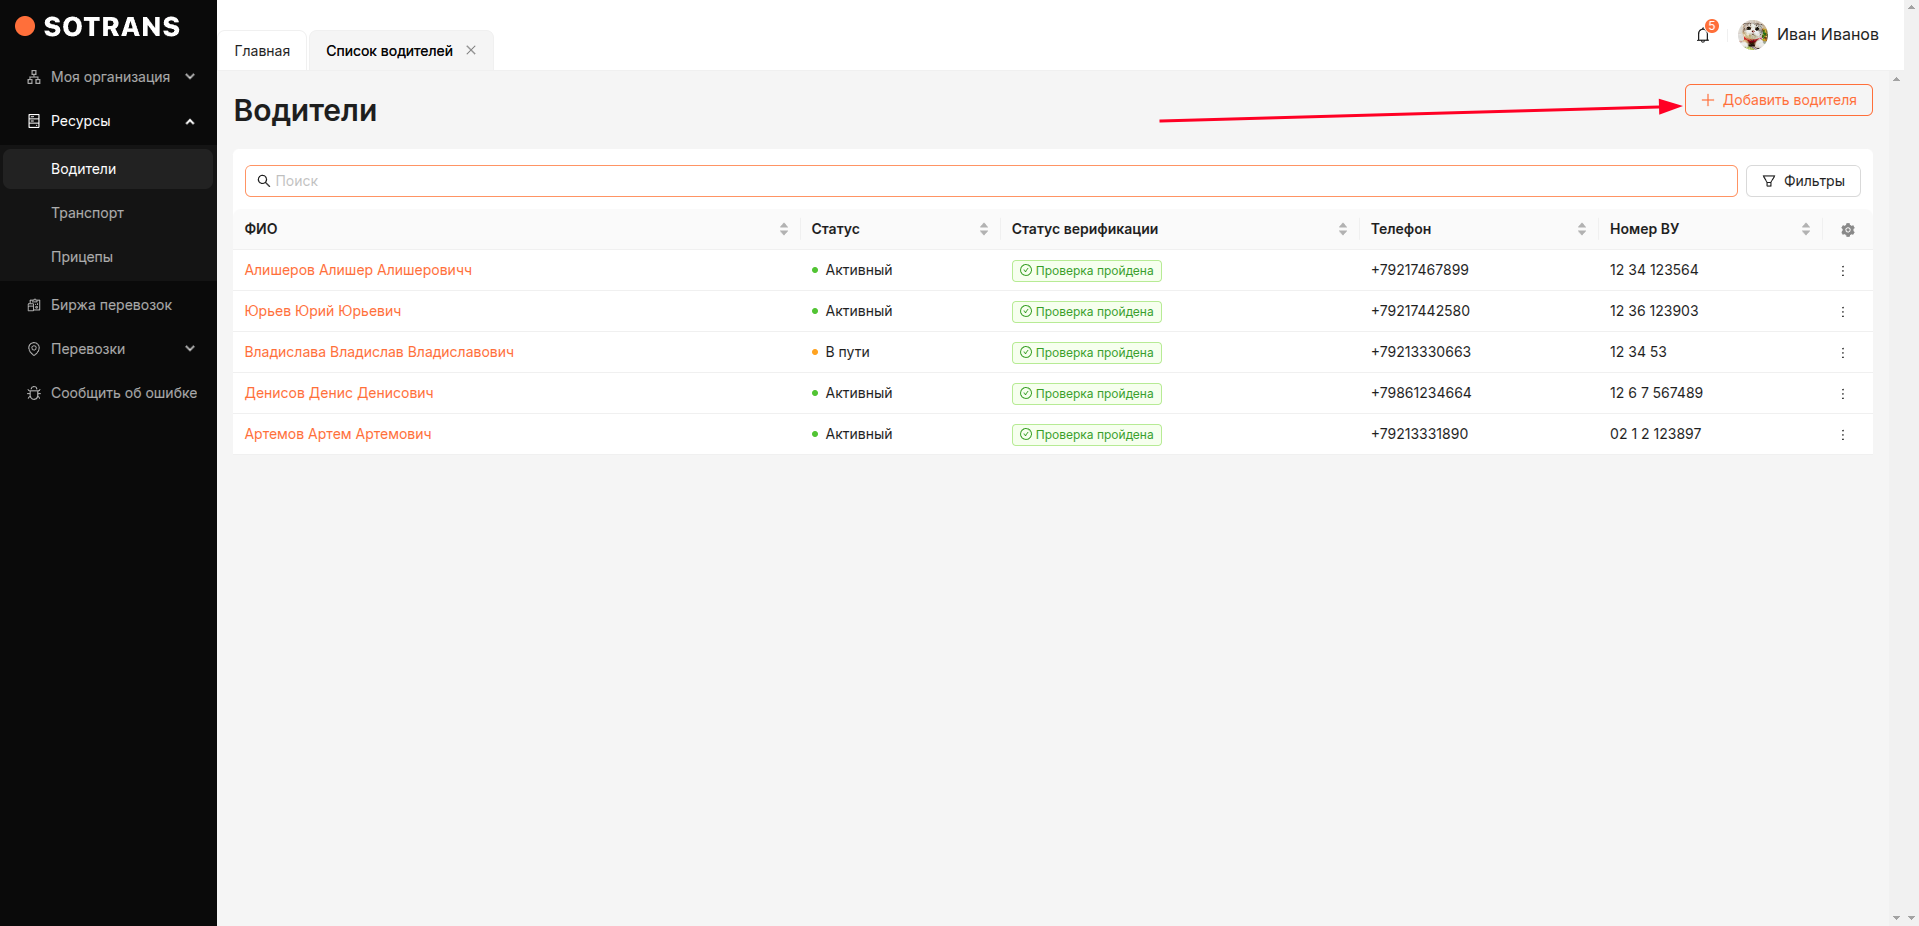Open driver Юрьев Юрий Юрьевич link
Viewport: 1919px width, 926px height.
coord(322,311)
